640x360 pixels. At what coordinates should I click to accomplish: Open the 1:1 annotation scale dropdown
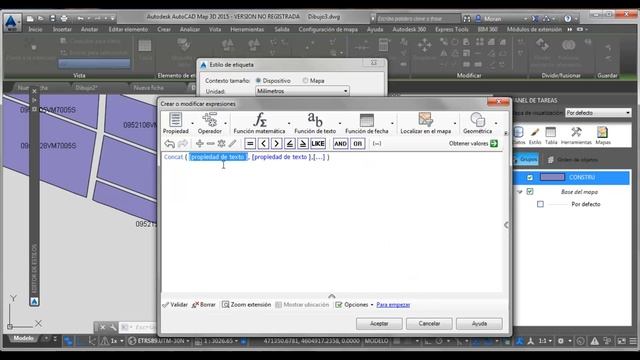544,341
